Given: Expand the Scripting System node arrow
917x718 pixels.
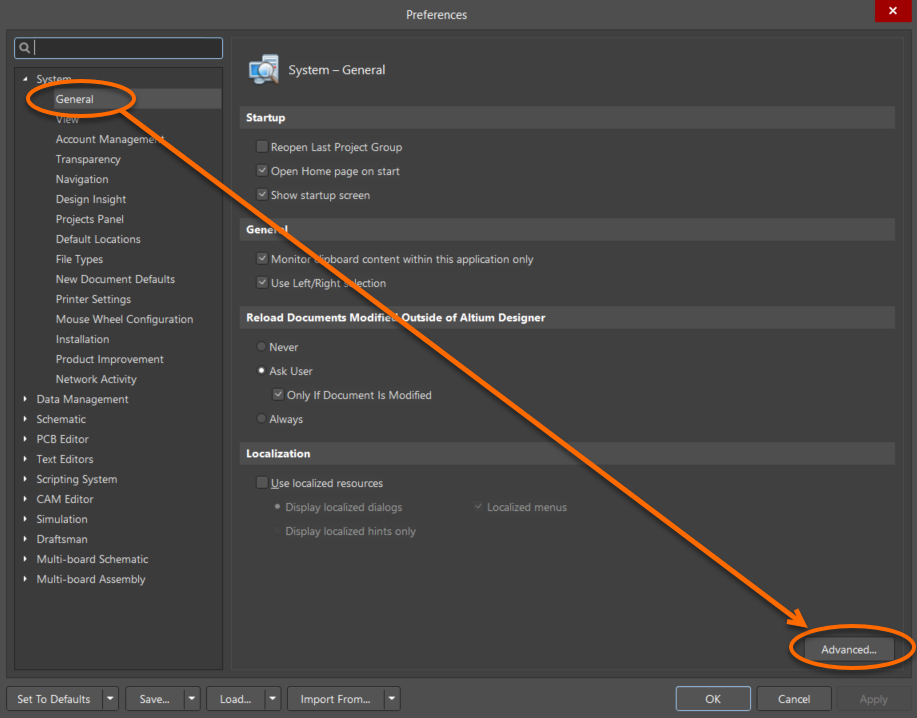Looking at the screenshot, I should (25, 479).
